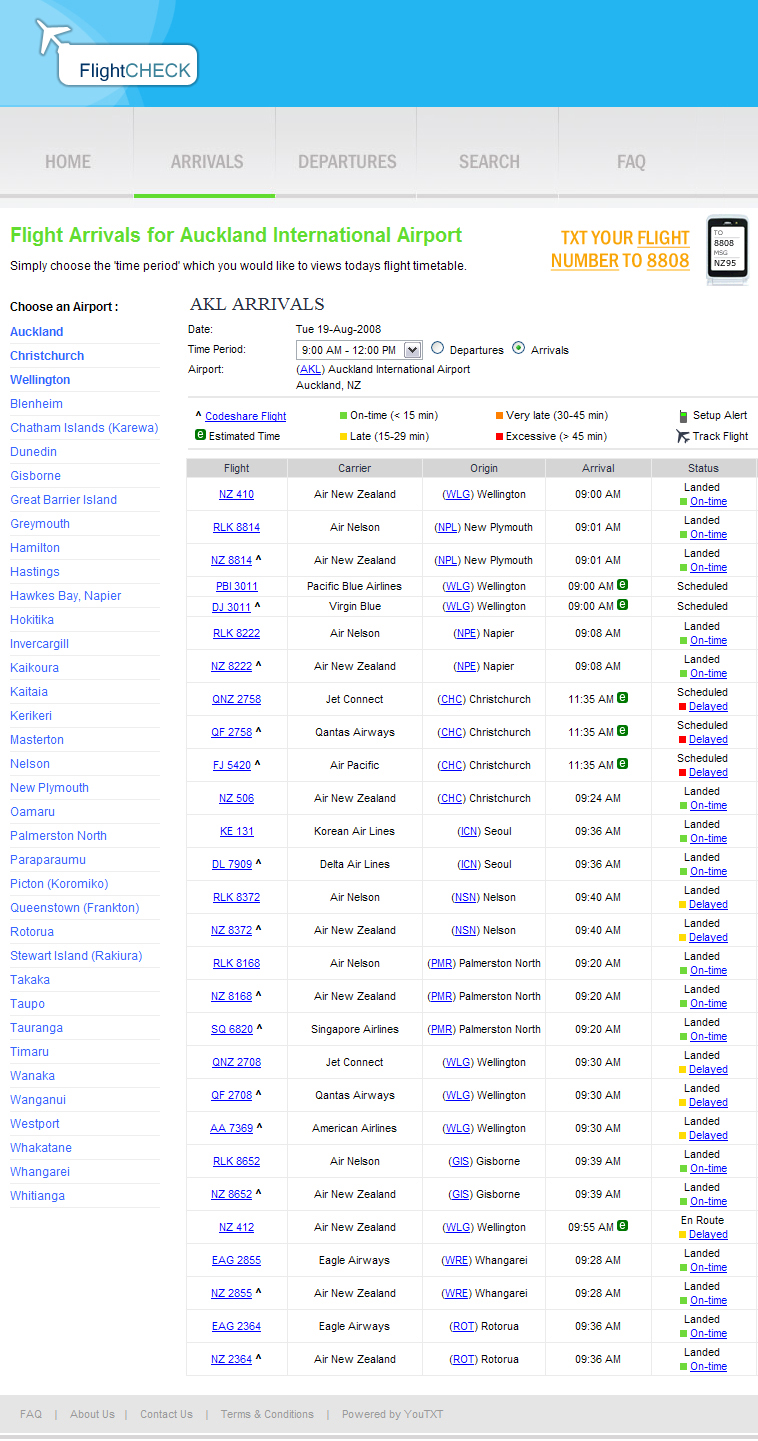Choose Chatham Islands (Karewa) airport
The height and width of the screenshot is (1441, 758).
(x=84, y=428)
